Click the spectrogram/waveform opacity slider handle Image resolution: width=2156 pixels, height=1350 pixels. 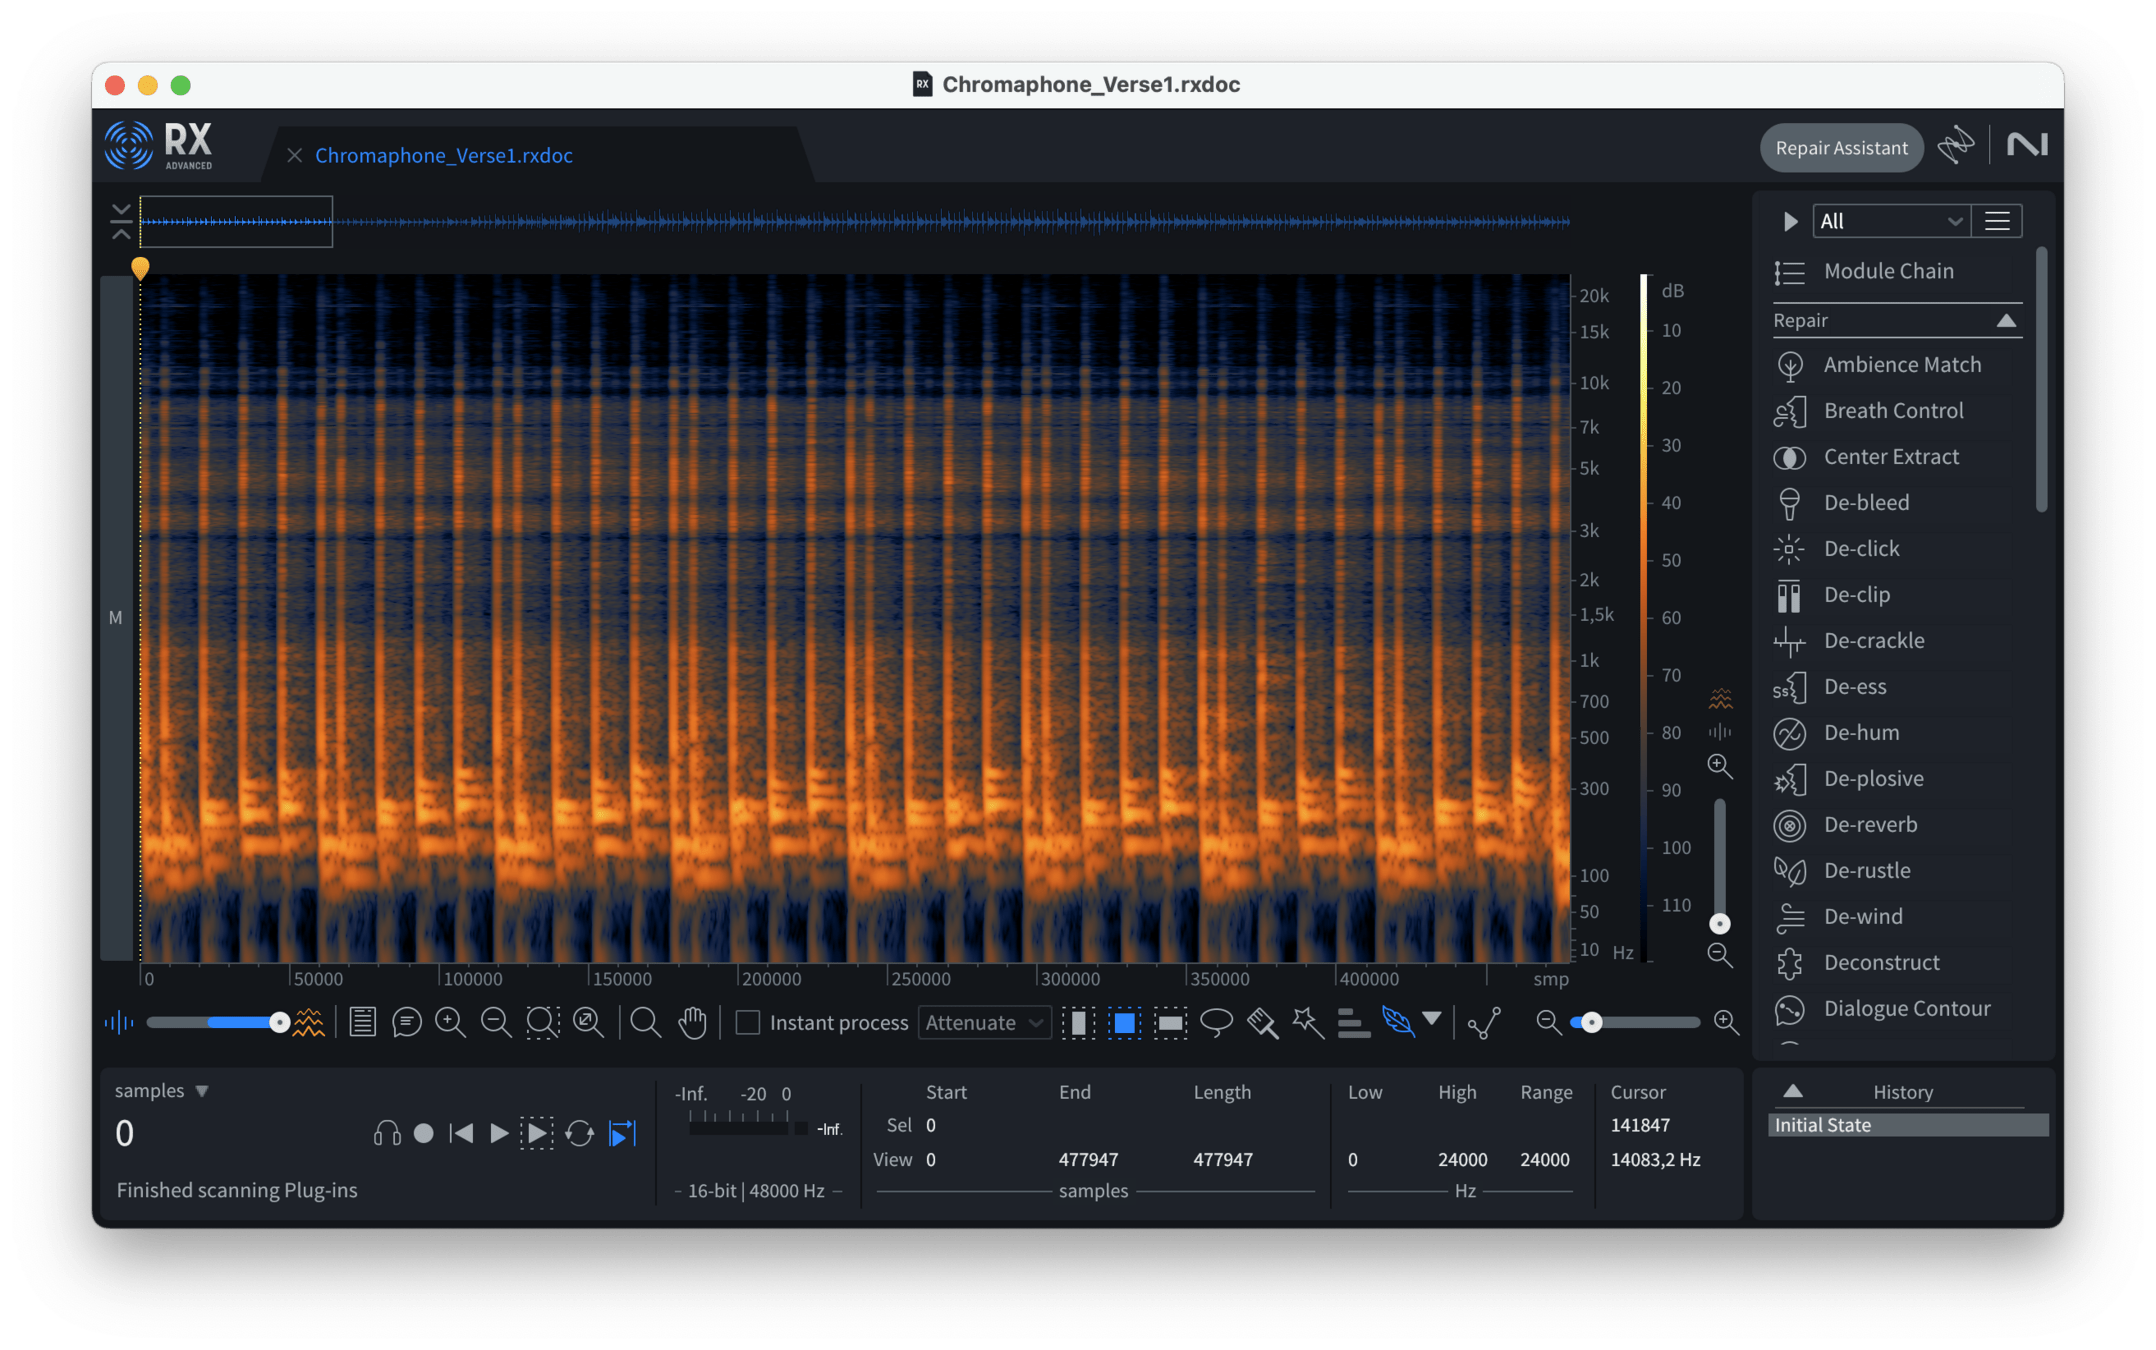(280, 1022)
